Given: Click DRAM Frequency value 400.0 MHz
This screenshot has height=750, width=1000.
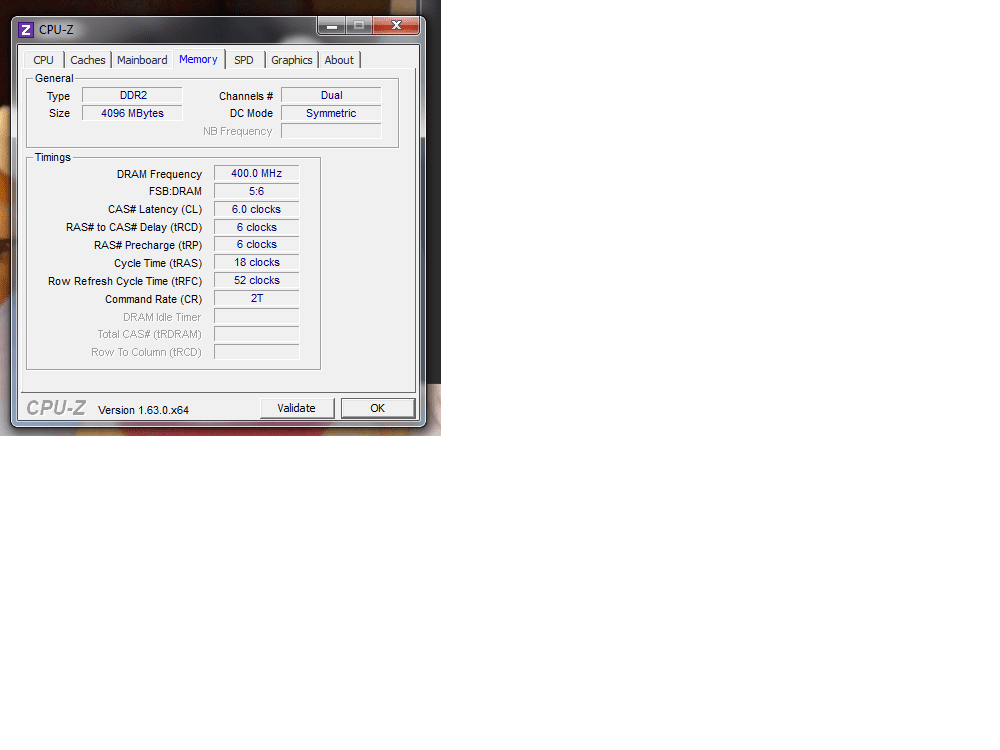Looking at the screenshot, I should pos(256,173).
